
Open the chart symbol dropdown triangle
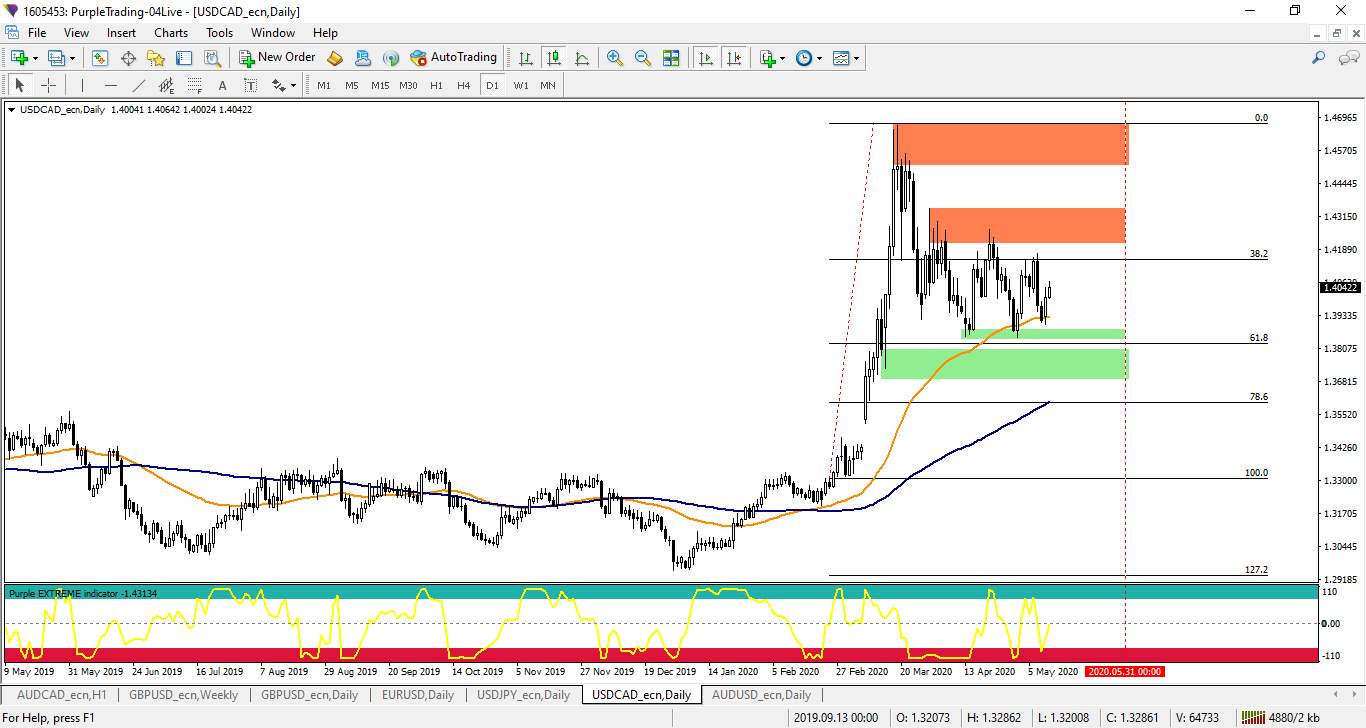point(11,110)
